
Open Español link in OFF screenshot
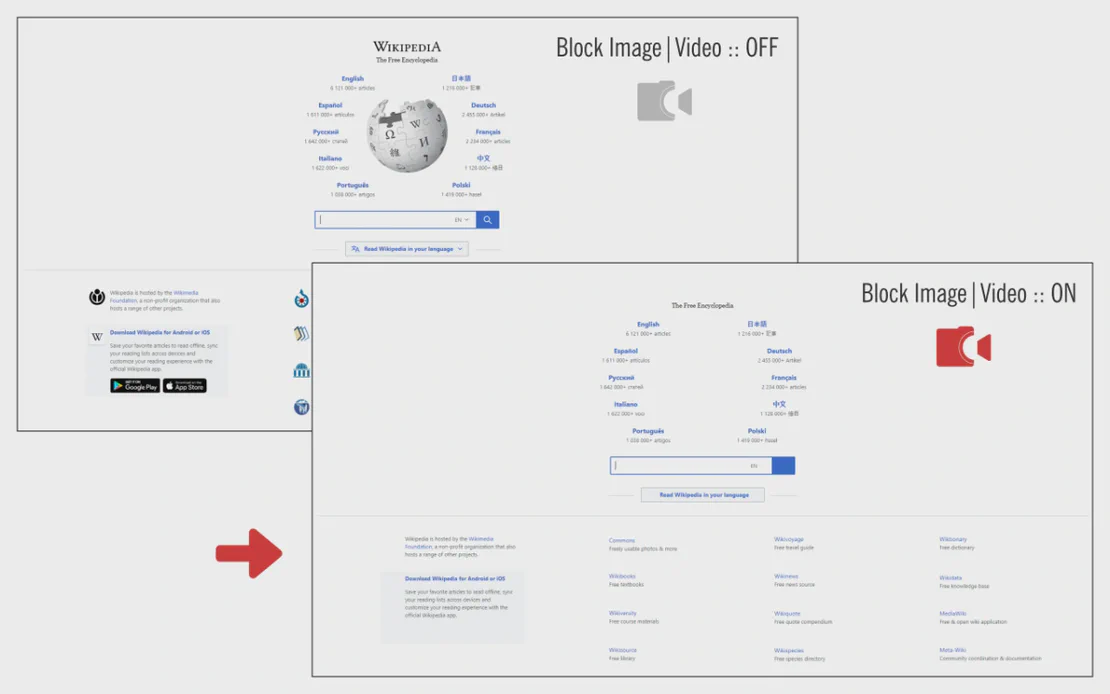click(x=331, y=106)
